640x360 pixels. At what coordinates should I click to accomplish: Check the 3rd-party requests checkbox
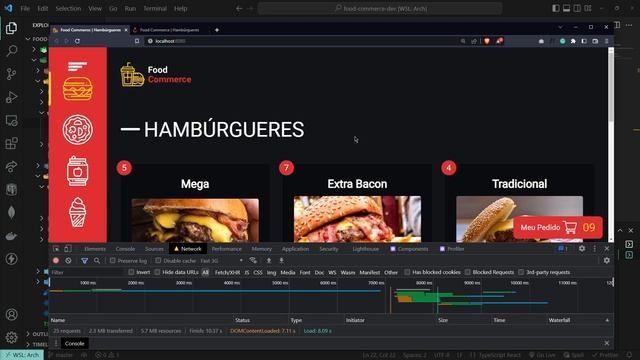pyautogui.click(x=521, y=272)
